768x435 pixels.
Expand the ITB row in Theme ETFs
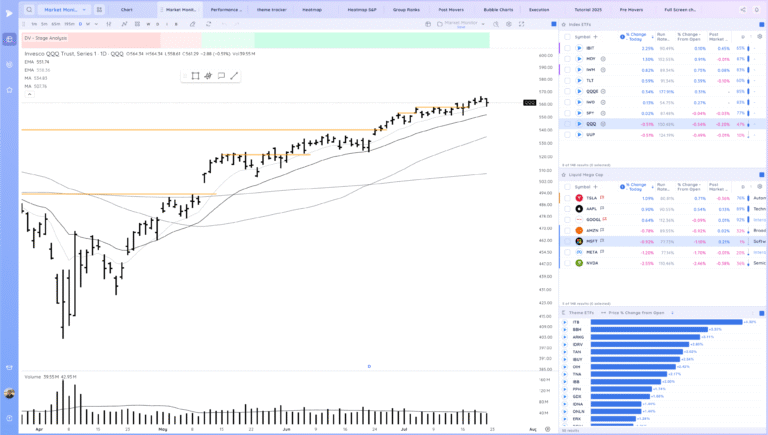(x=565, y=322)
